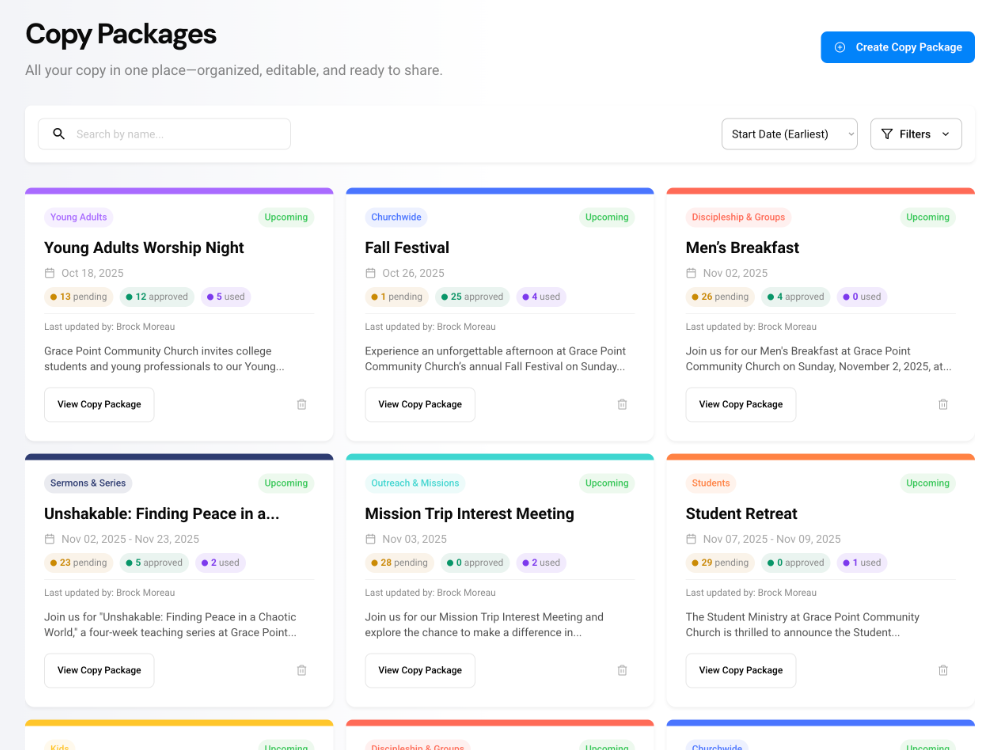Screen dimensions: 1000x750
Task: Click the Discipleship & Groups tag on Men's Breakfast
Action: (739, 217)
